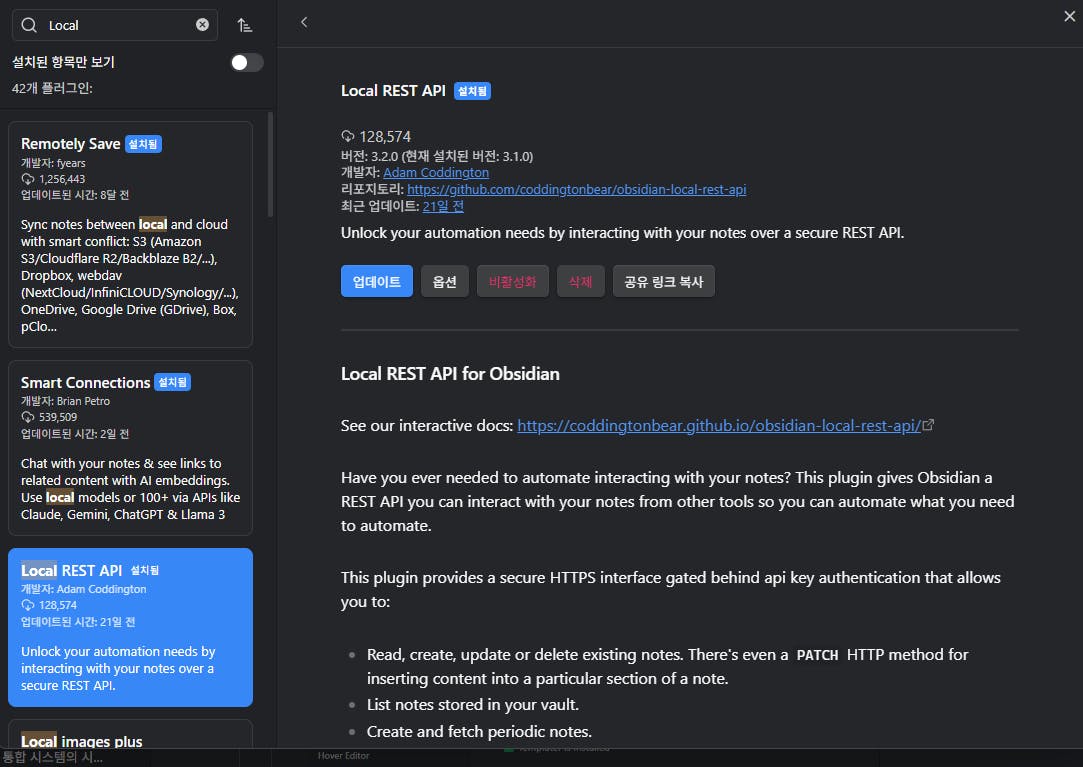Open the Smart Connections plugin card

(x=131, y=448)
